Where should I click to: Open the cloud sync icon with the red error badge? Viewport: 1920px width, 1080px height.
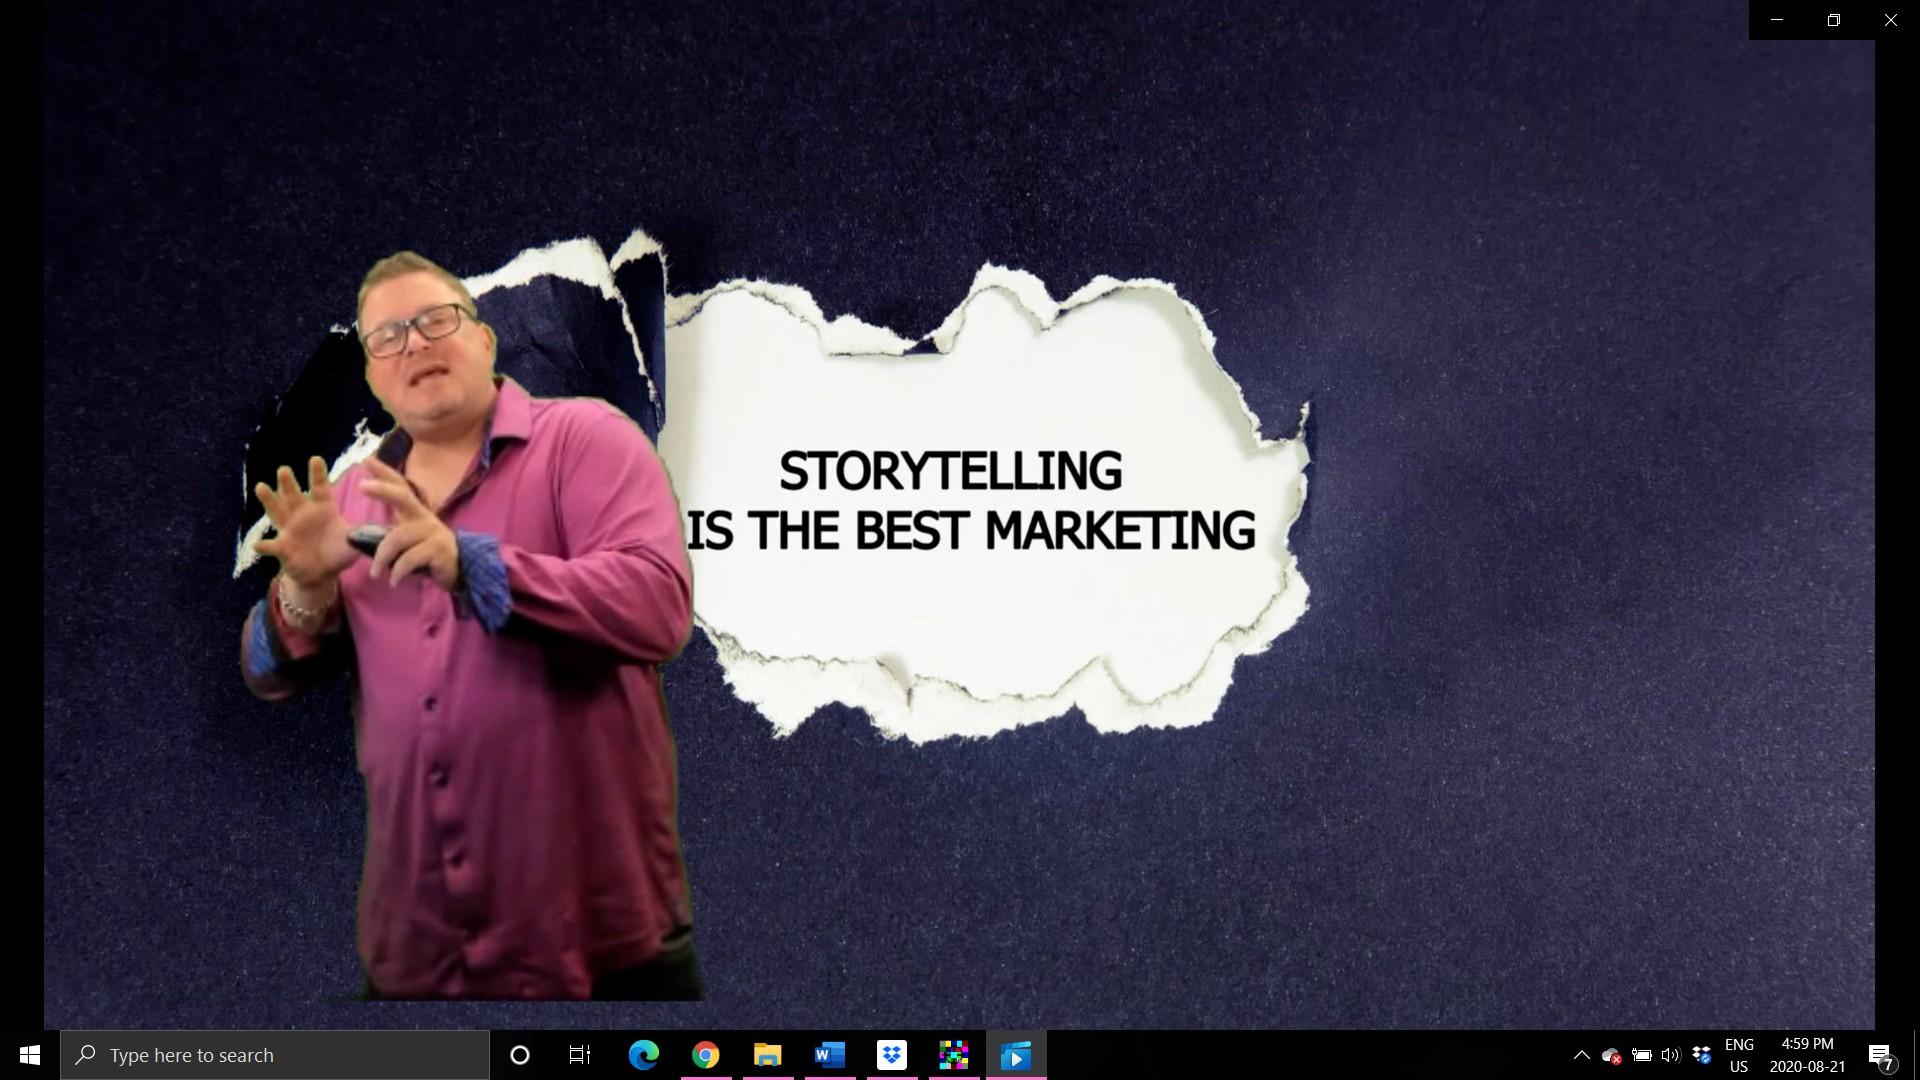[1611, 1055]
